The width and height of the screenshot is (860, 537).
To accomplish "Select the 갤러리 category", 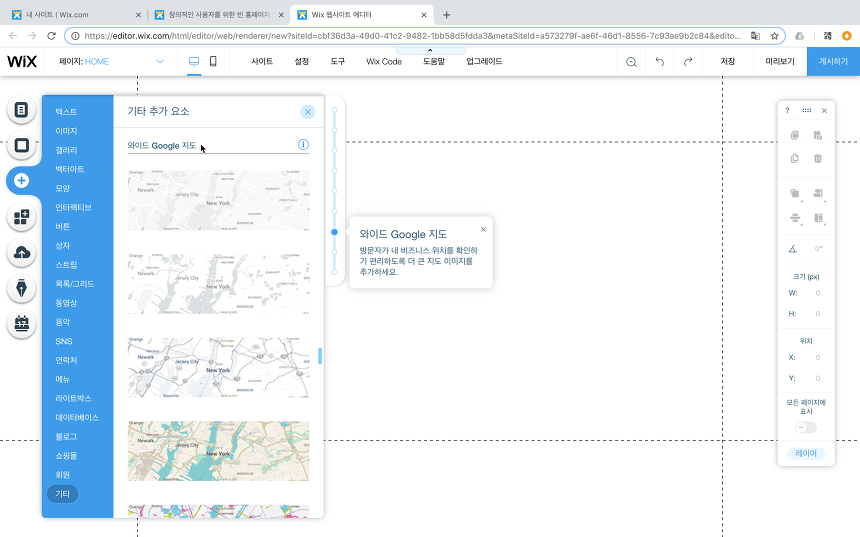I will point(66,150).
